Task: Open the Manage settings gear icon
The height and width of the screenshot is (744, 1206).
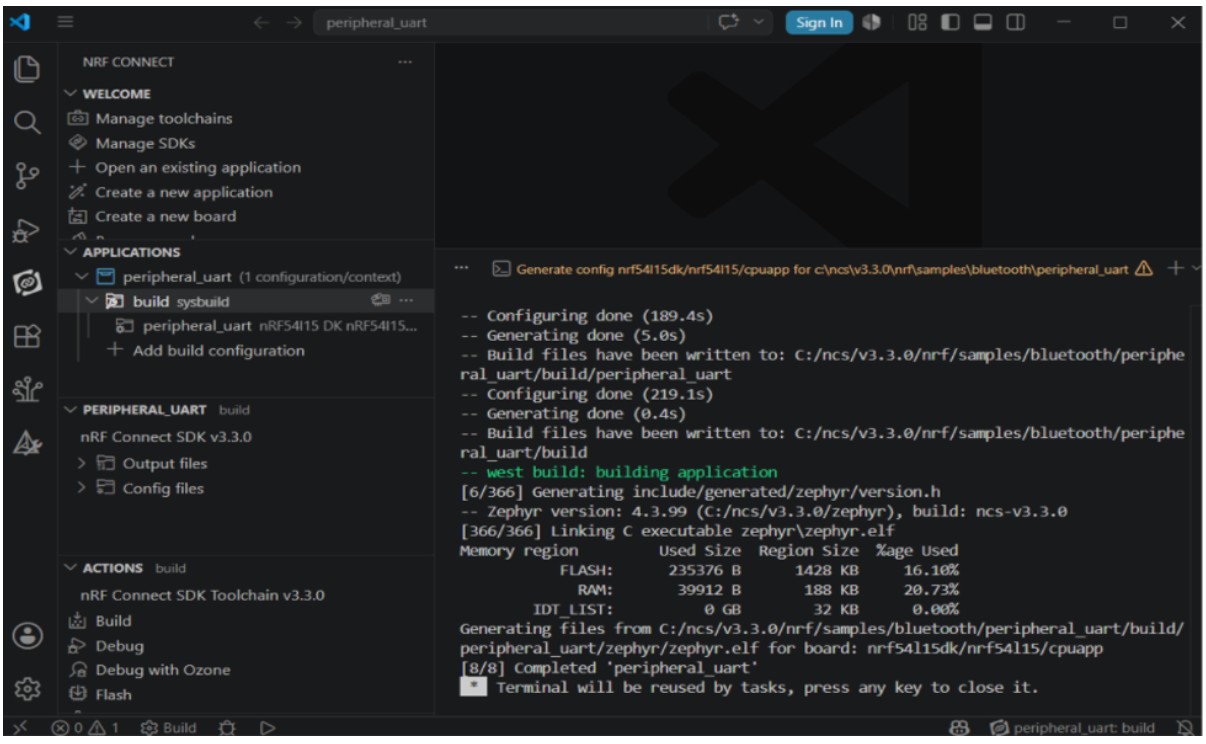Action: [27, 689]
